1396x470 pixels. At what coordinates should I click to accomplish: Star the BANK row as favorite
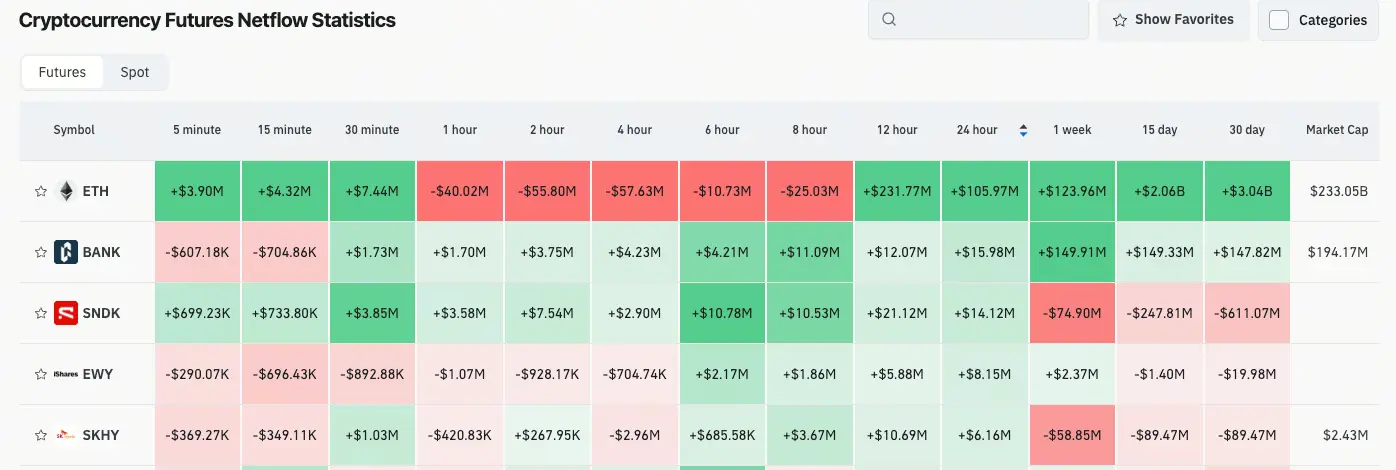click(41, 252)
